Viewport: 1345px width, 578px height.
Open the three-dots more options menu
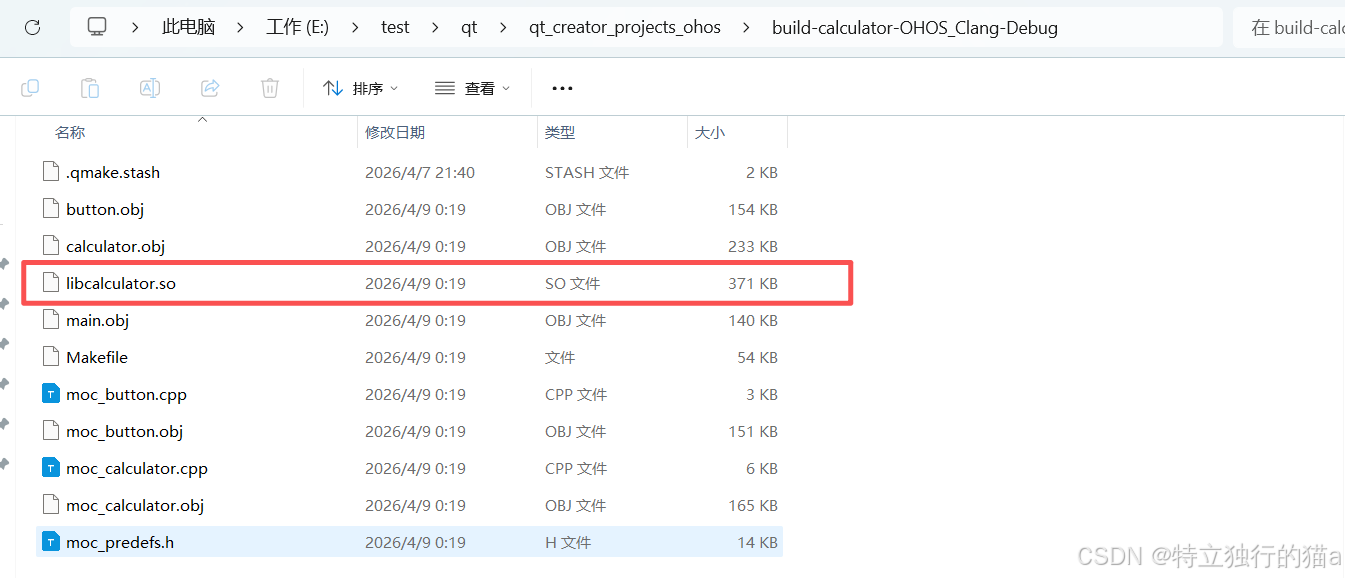[x=562, y=88]
